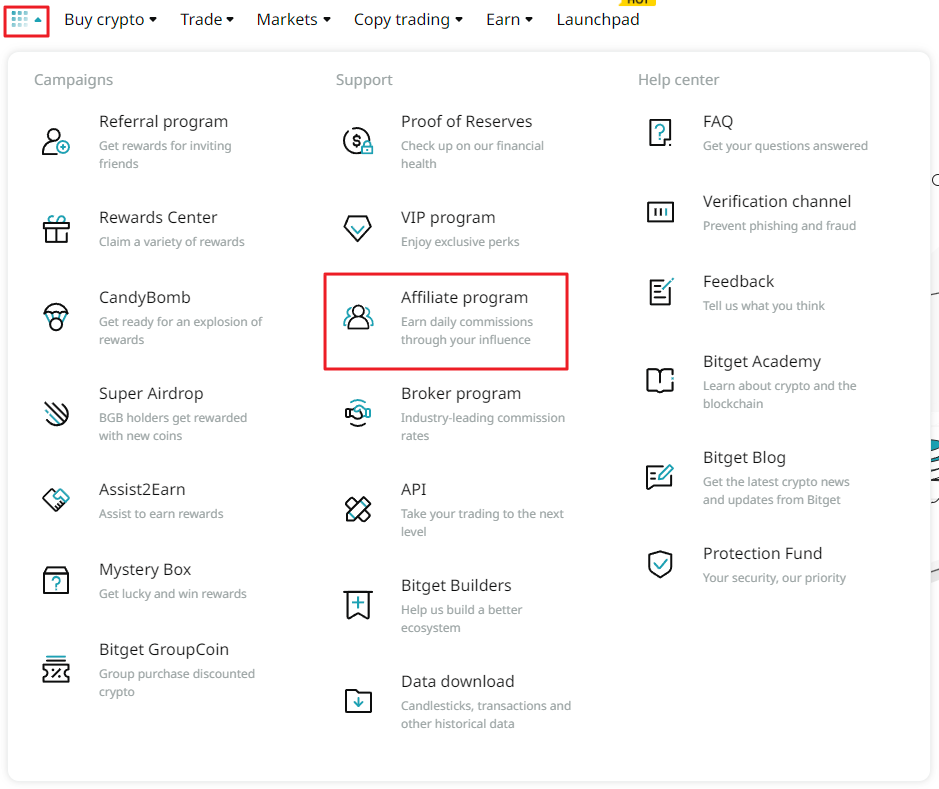The image size is (939, 789).
Task: Open Broker program title link
Action: tap(461, 393)
